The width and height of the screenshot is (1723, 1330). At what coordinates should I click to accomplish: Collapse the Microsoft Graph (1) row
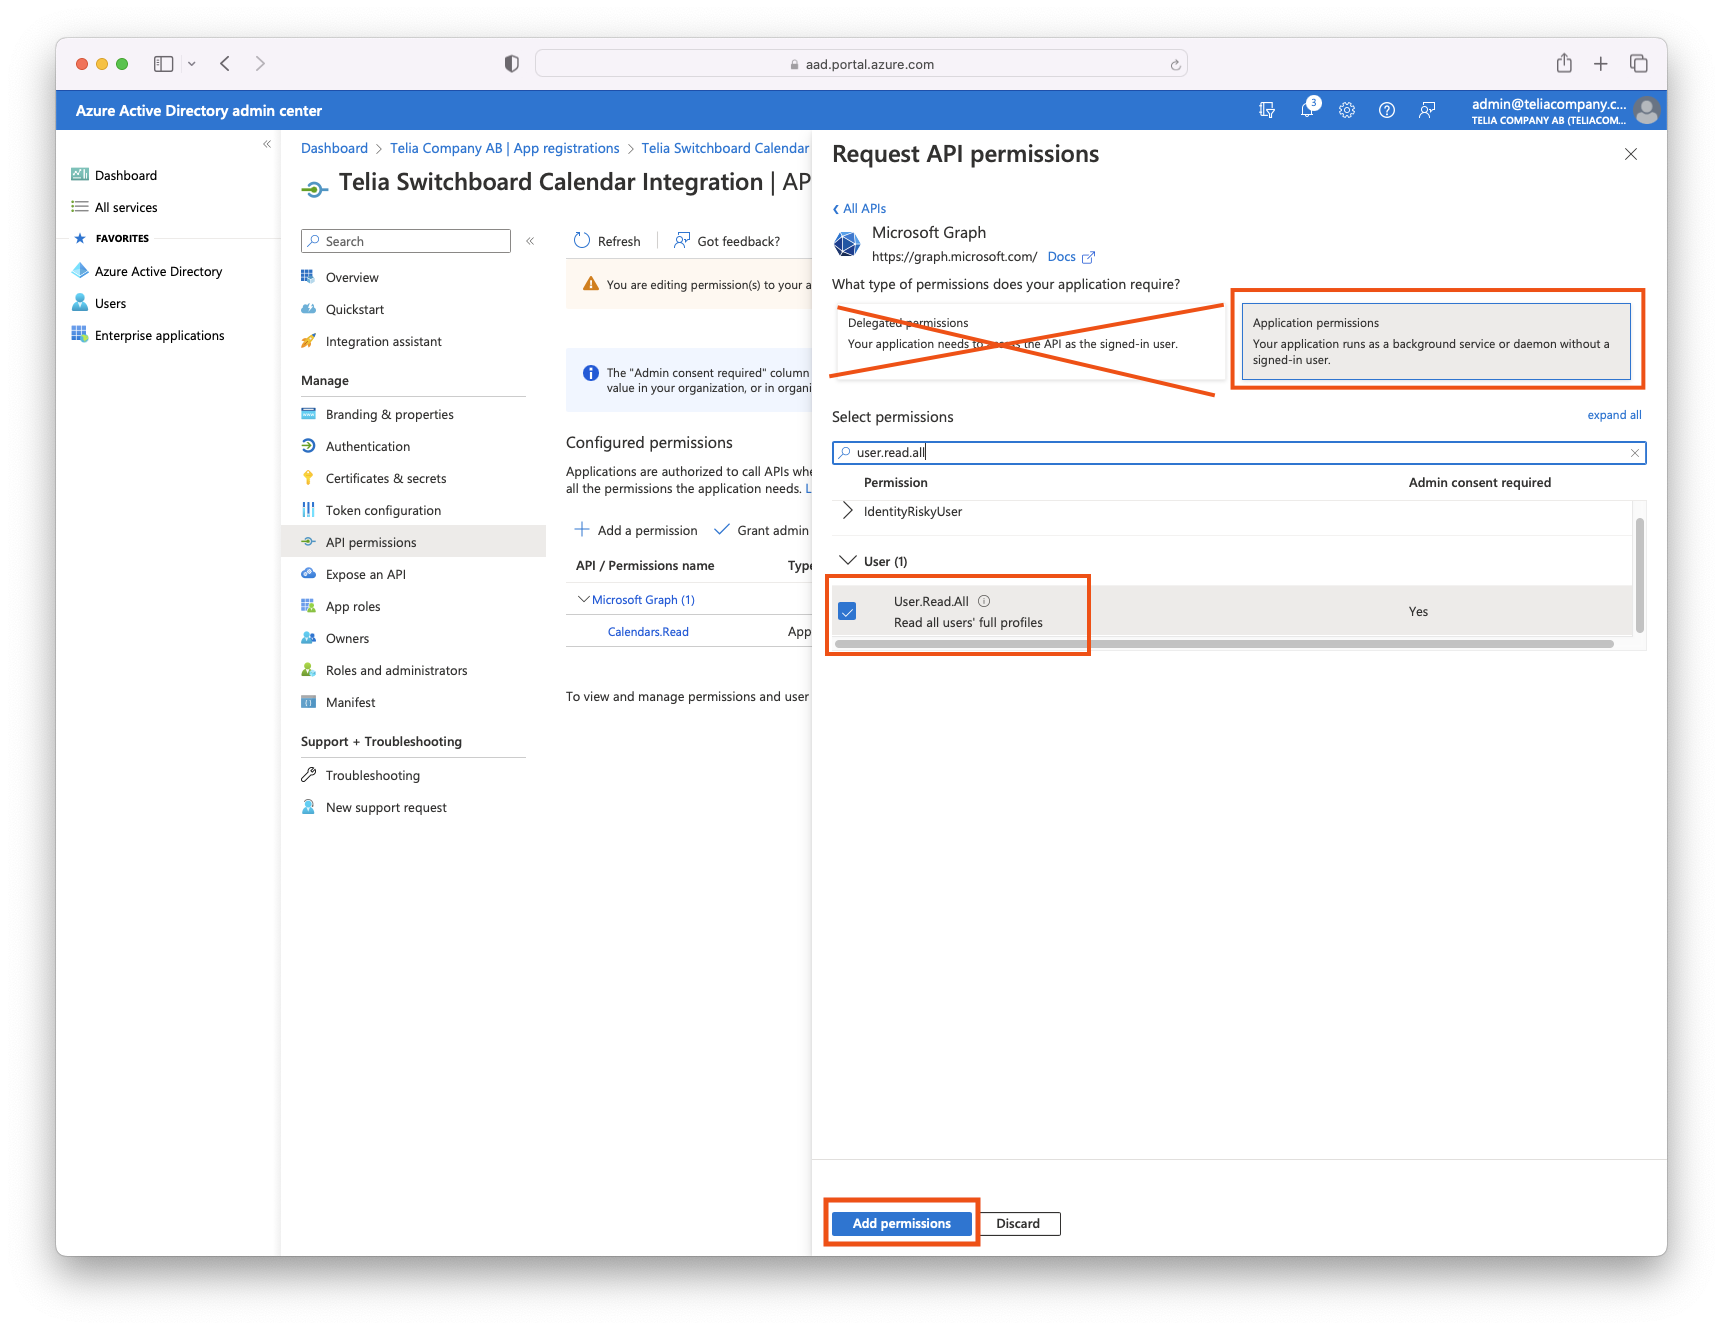(x=584, y=600)
